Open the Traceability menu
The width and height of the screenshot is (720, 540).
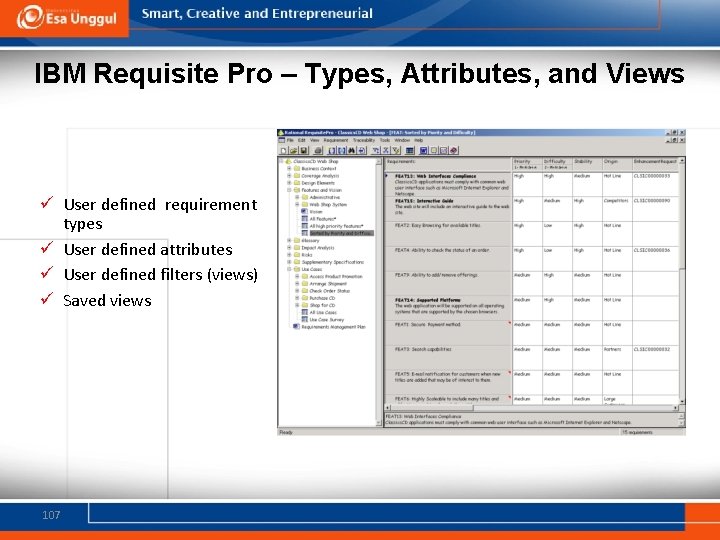pos(364,140)
